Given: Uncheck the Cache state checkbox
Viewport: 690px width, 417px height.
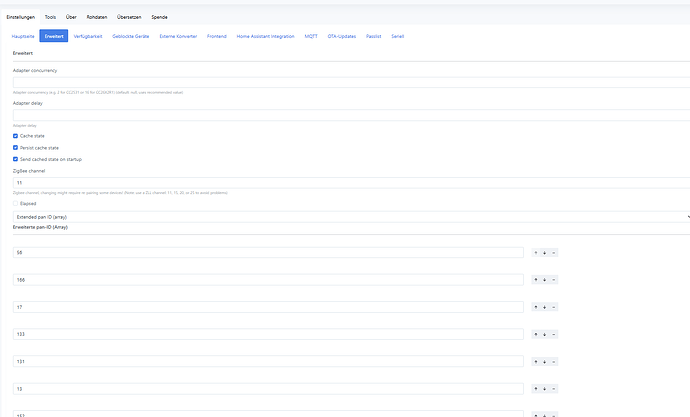Looking at the screenshot, I should tap(15, 135).
